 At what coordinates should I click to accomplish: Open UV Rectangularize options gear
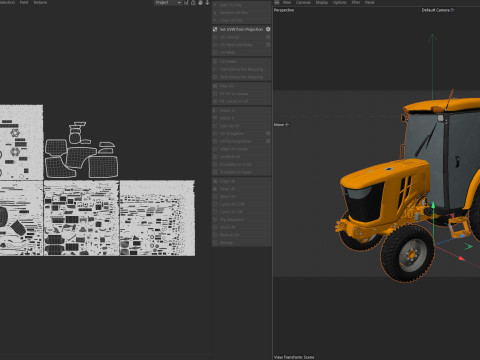pyautogui.click(x=268, y=141)
